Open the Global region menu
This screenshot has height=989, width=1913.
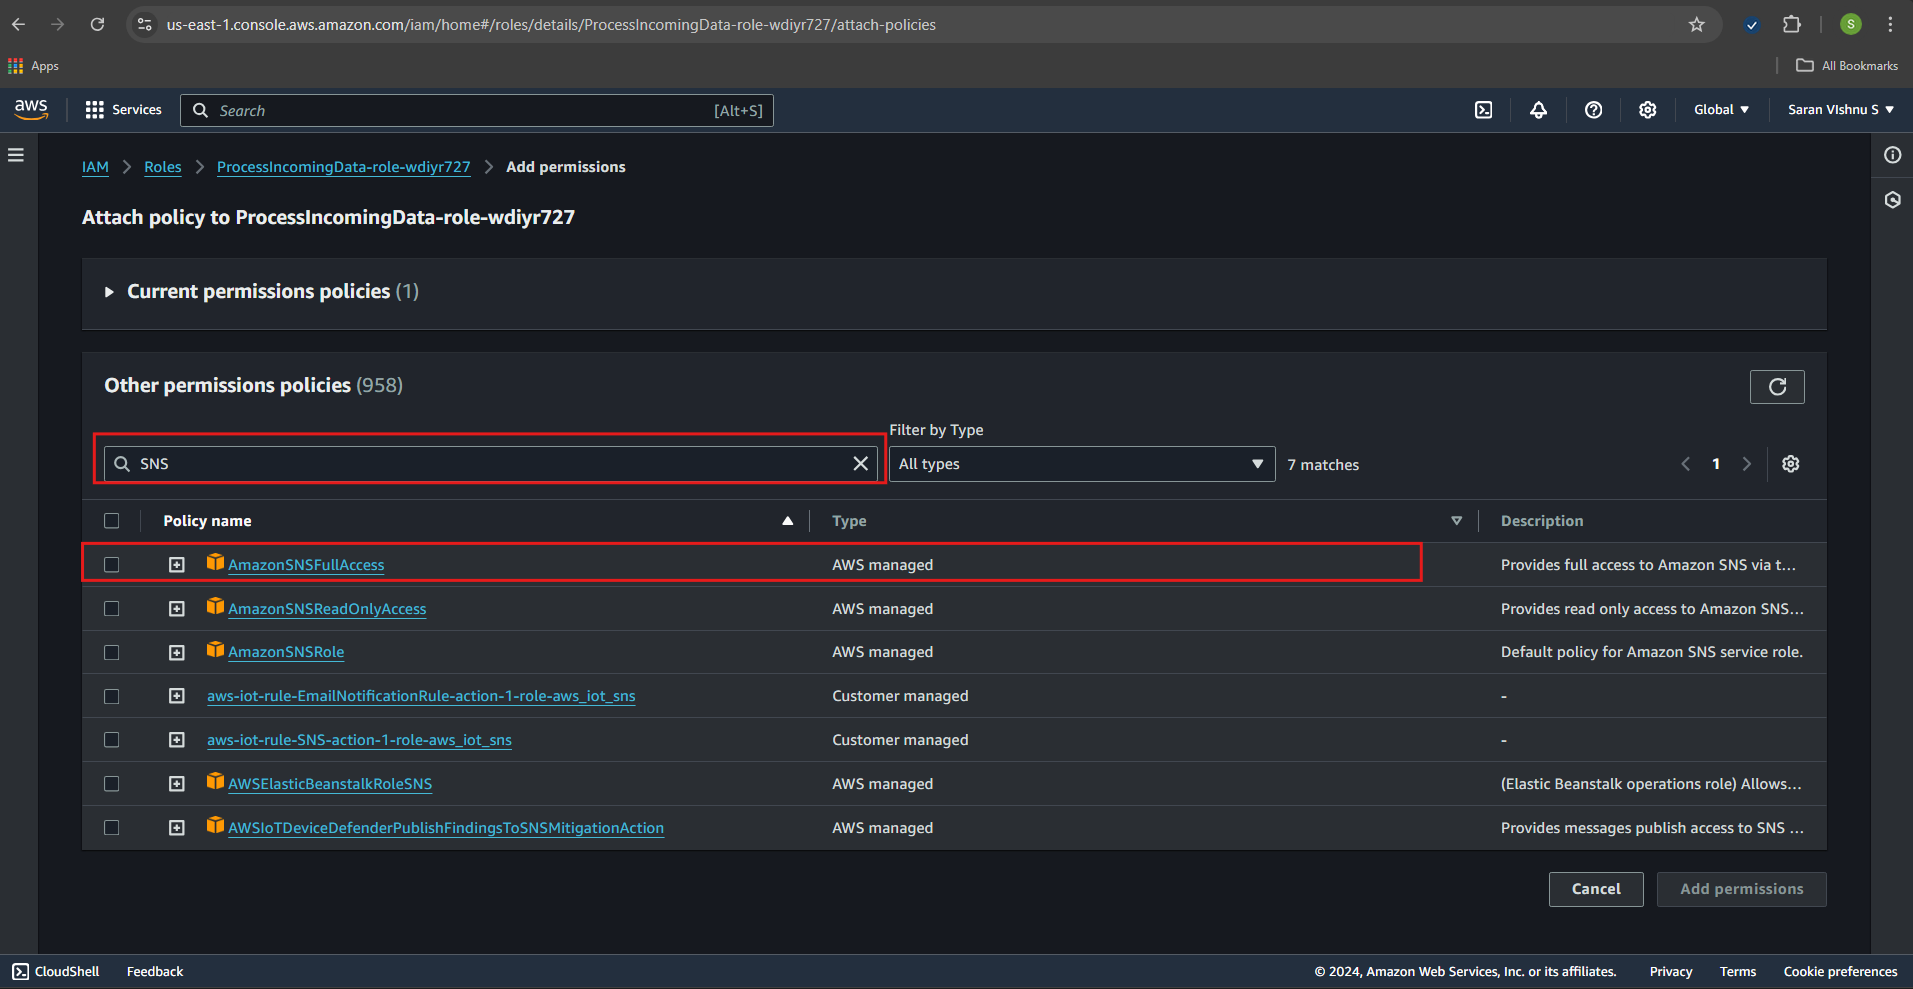(x=1720, y=110)
